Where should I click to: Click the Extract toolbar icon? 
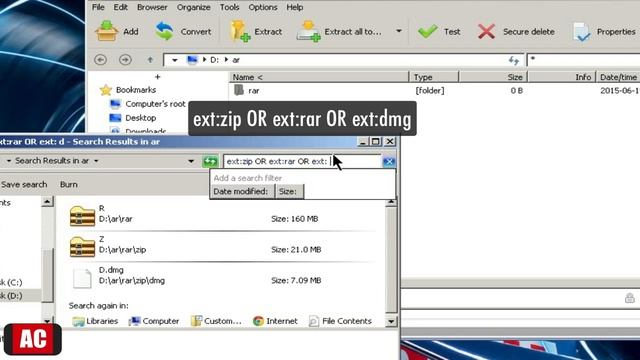[x=240, y=31]
